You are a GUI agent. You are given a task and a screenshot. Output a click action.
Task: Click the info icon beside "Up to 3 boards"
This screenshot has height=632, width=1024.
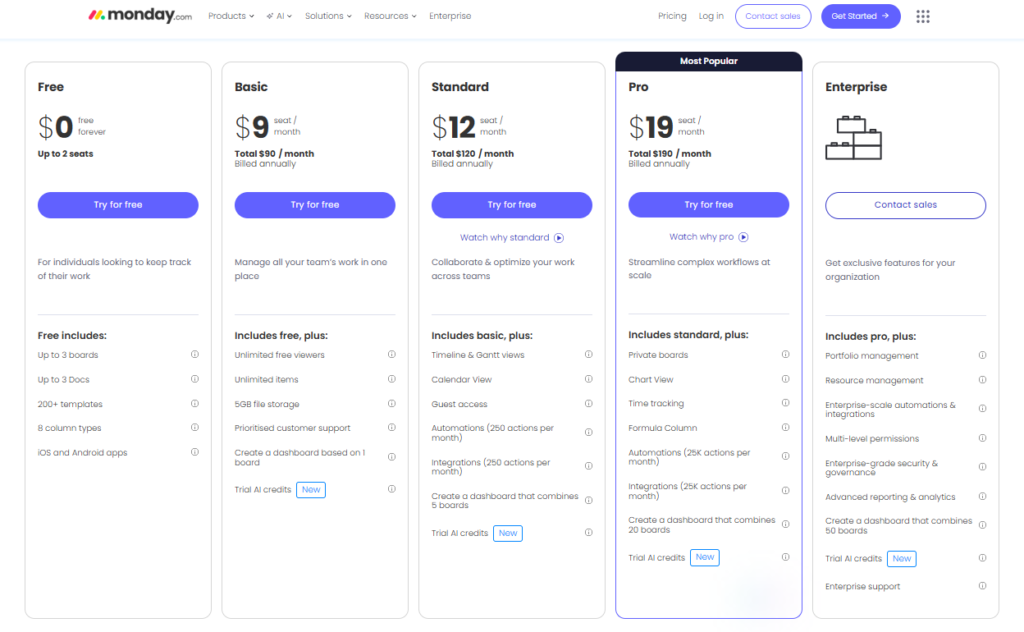point(195,355)
